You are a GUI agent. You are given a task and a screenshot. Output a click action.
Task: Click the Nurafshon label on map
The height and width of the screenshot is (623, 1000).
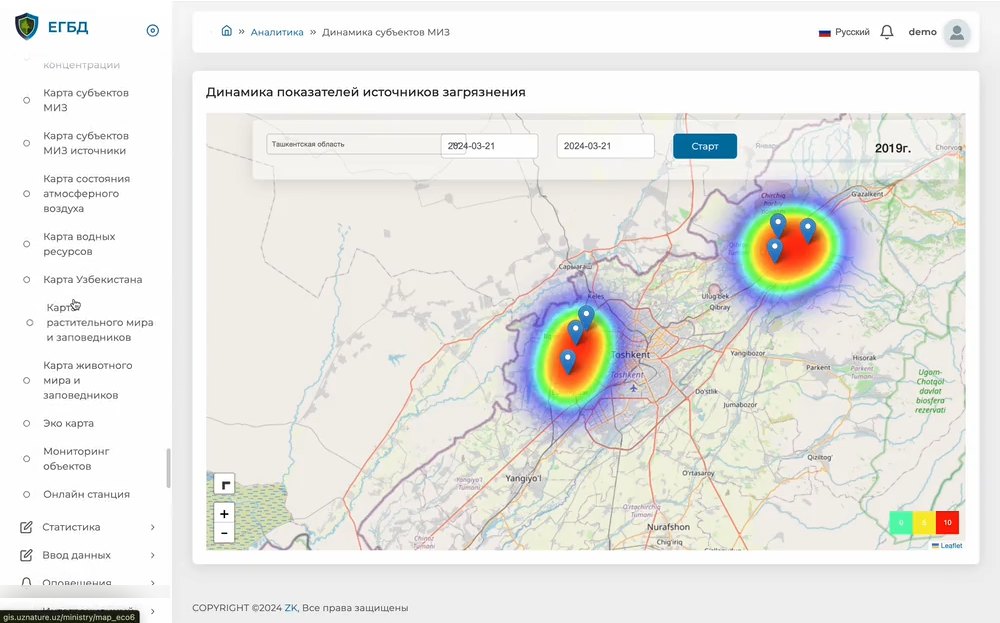(x=668, y=527)
